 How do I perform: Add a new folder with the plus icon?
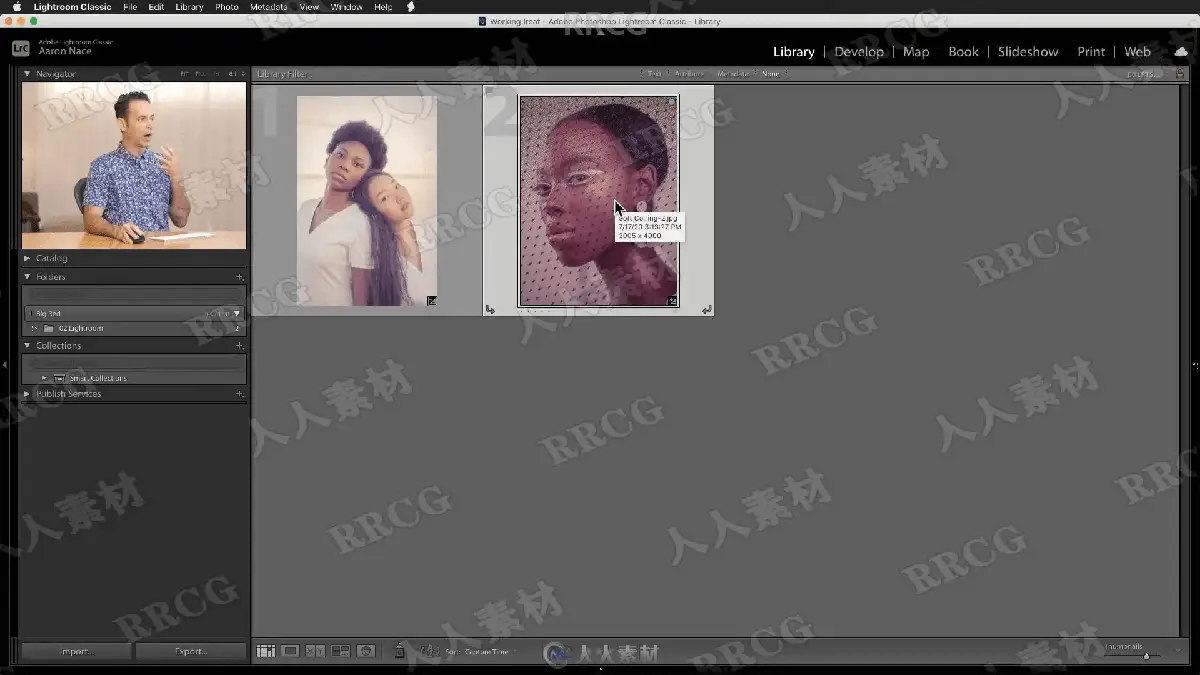pos(239,277)
